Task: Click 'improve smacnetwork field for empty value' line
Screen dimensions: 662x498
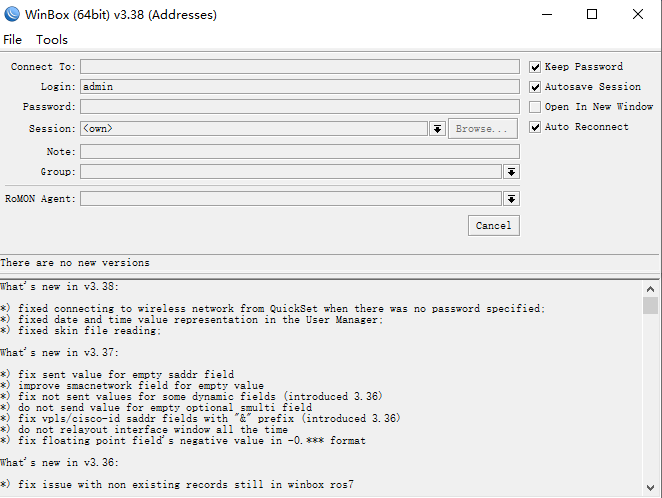Action: click(x=132, y=385)
